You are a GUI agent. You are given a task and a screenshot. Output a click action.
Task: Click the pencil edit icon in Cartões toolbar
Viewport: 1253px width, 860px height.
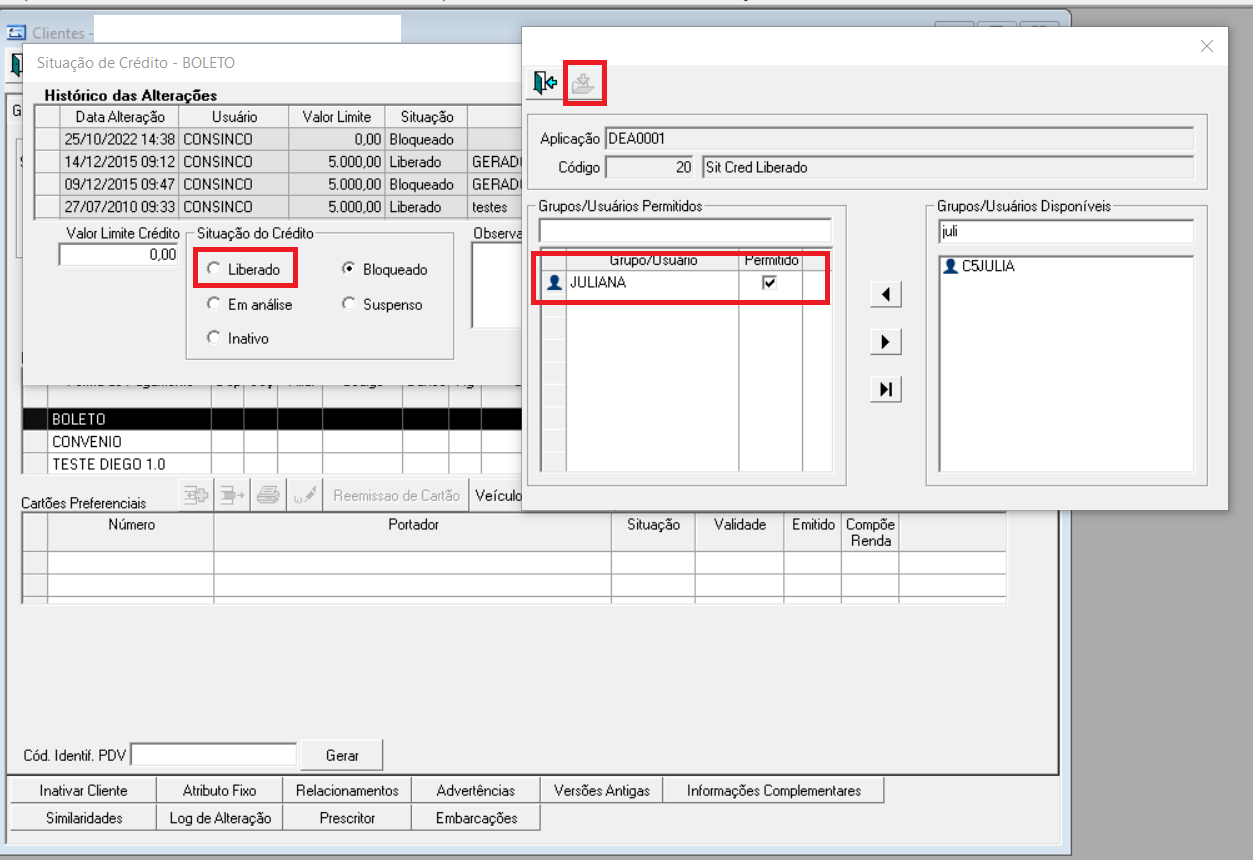tap(304, 495)
